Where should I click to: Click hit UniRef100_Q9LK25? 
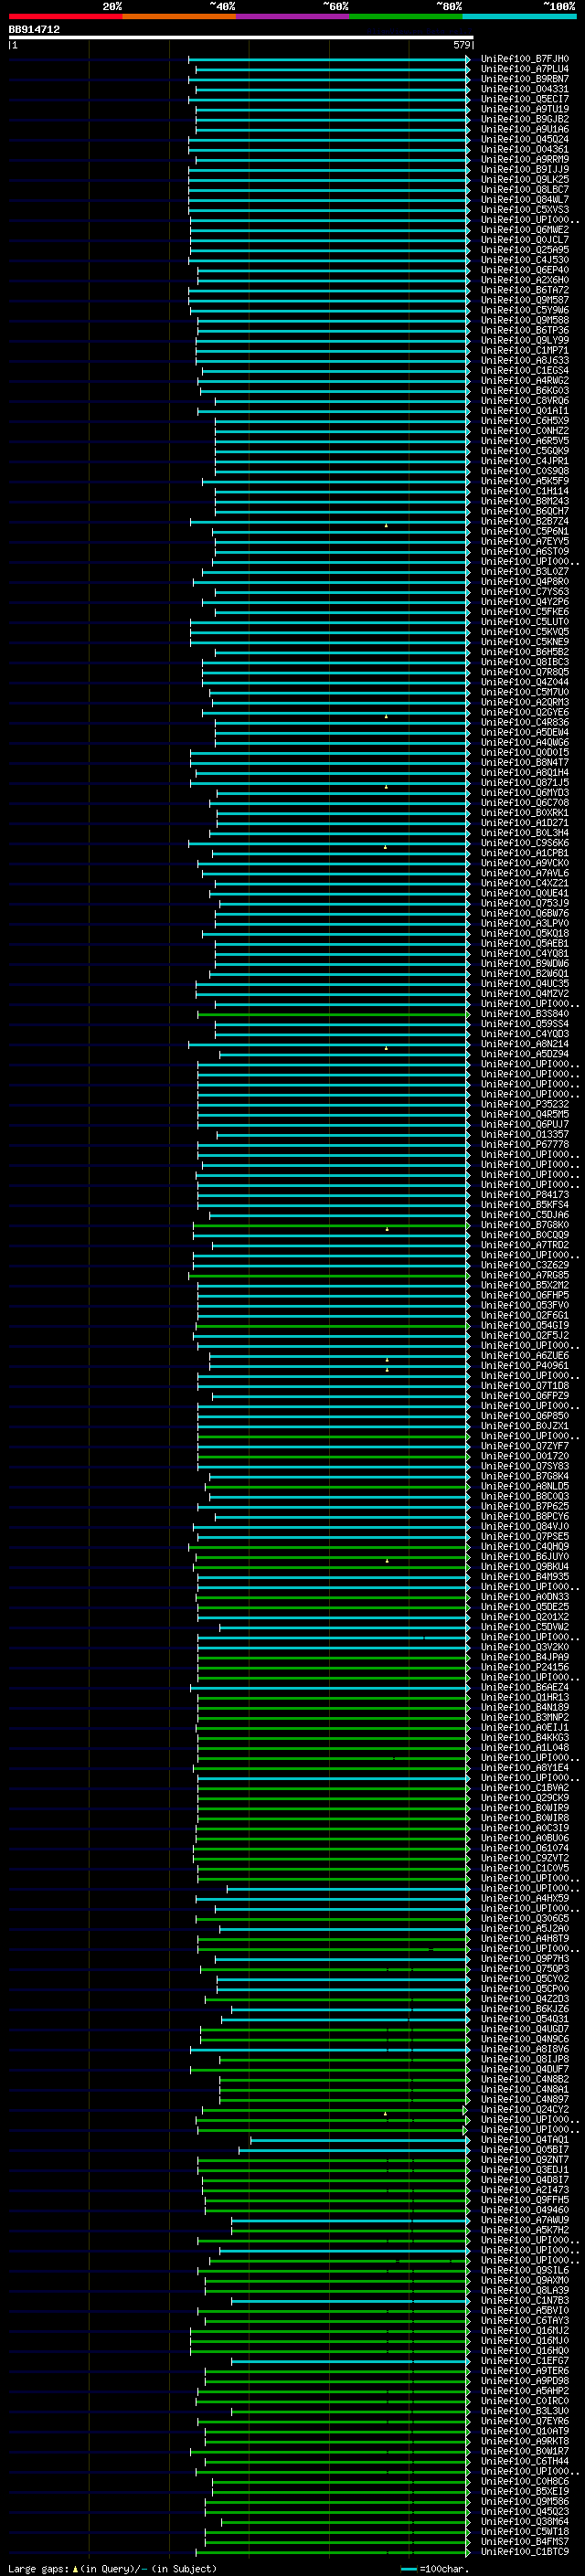(524, 179)
